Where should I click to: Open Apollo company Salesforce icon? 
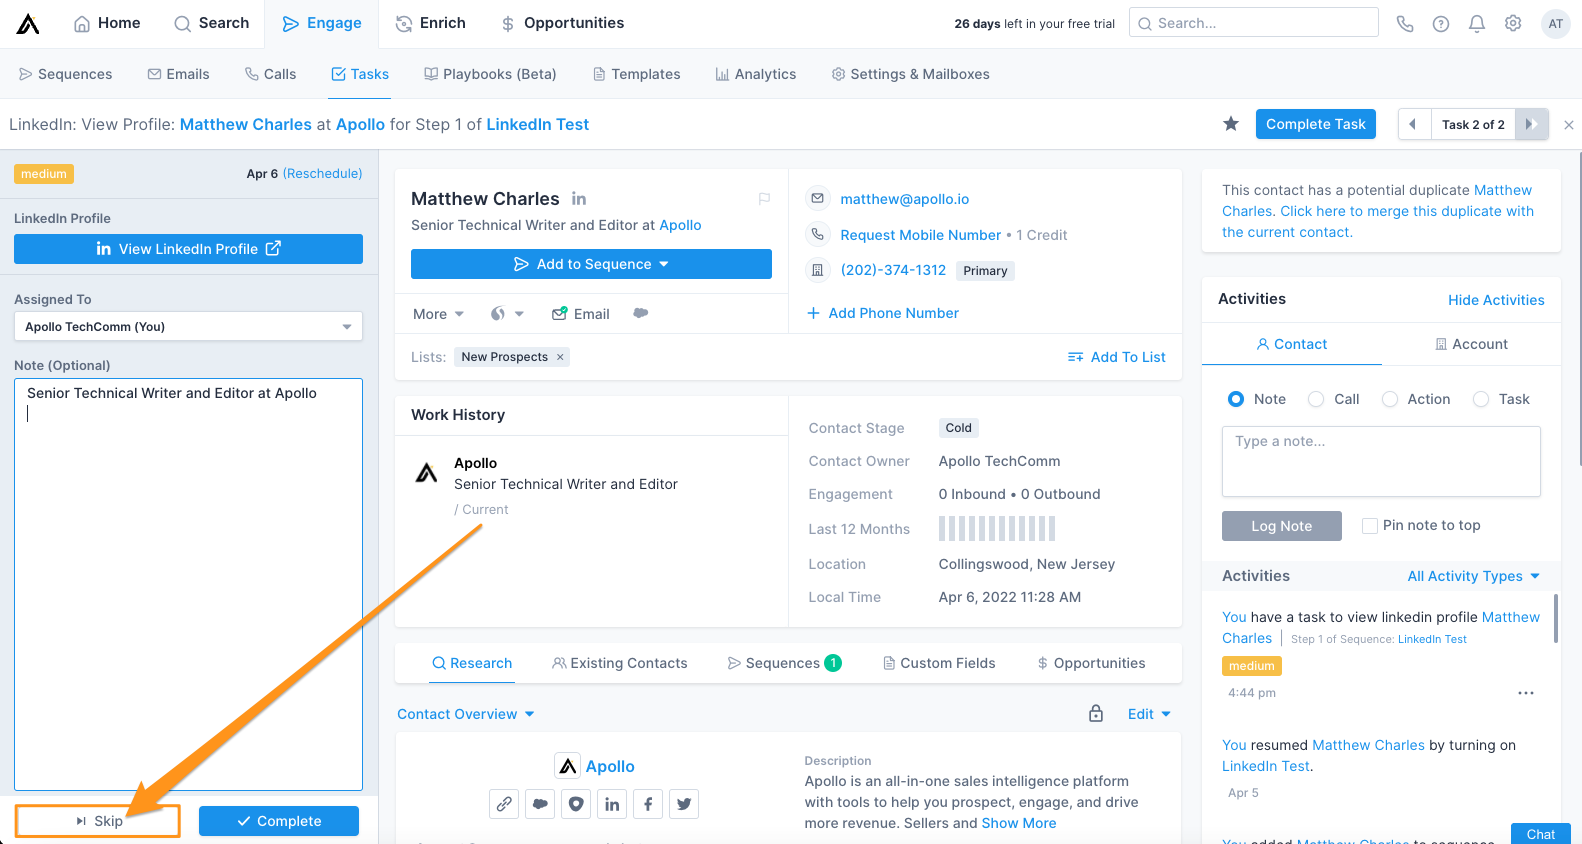tap(540, 804)
